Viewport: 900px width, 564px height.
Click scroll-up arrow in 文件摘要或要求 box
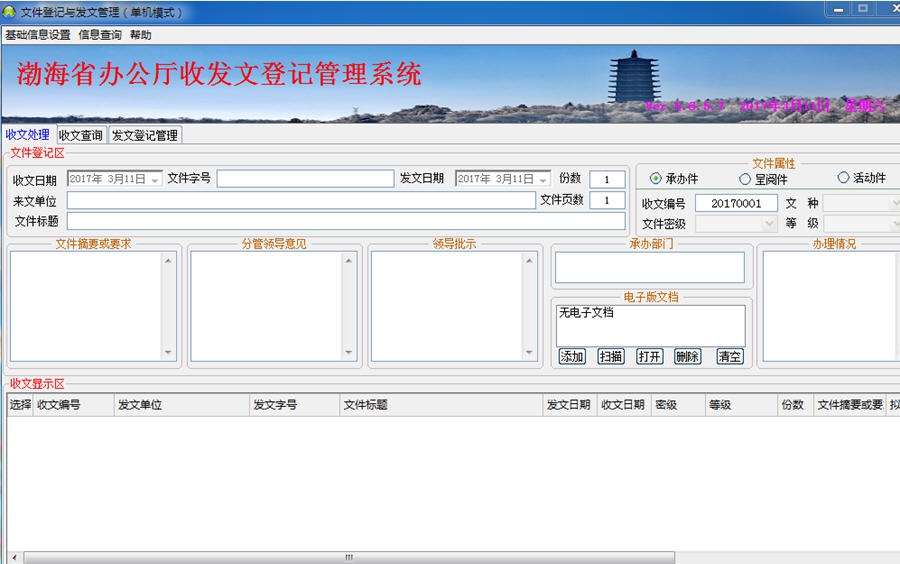click(168, 260)
